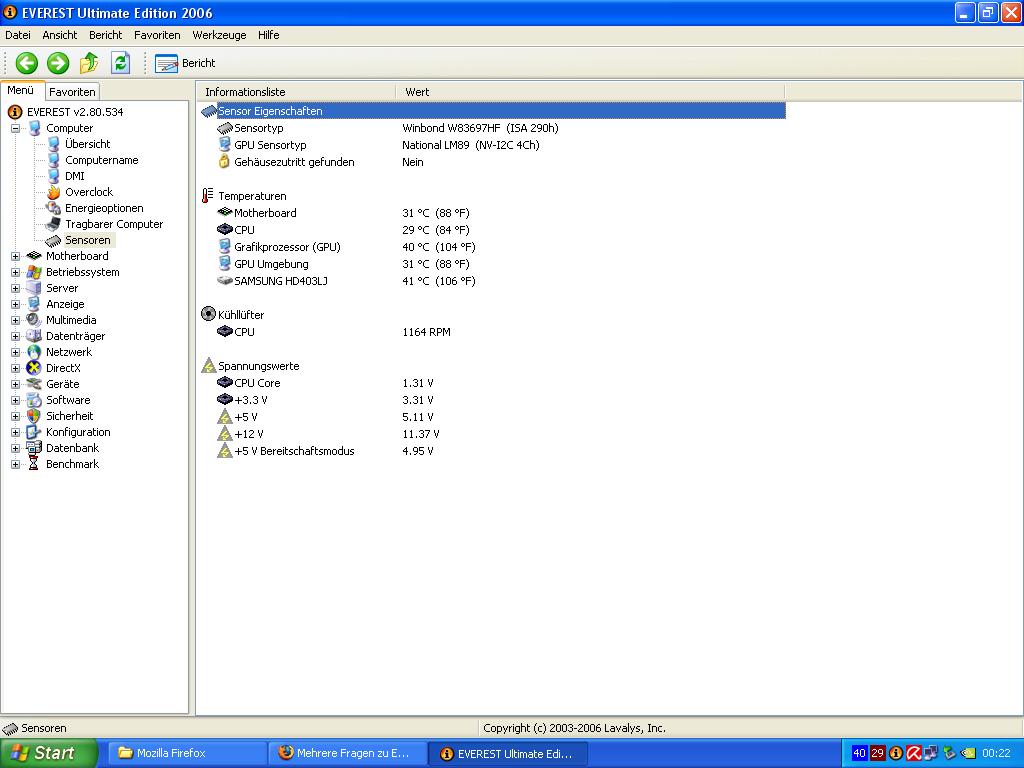Expand the Betriebssystem tree node
1024x768 pixels.
[x=16, y=272]
